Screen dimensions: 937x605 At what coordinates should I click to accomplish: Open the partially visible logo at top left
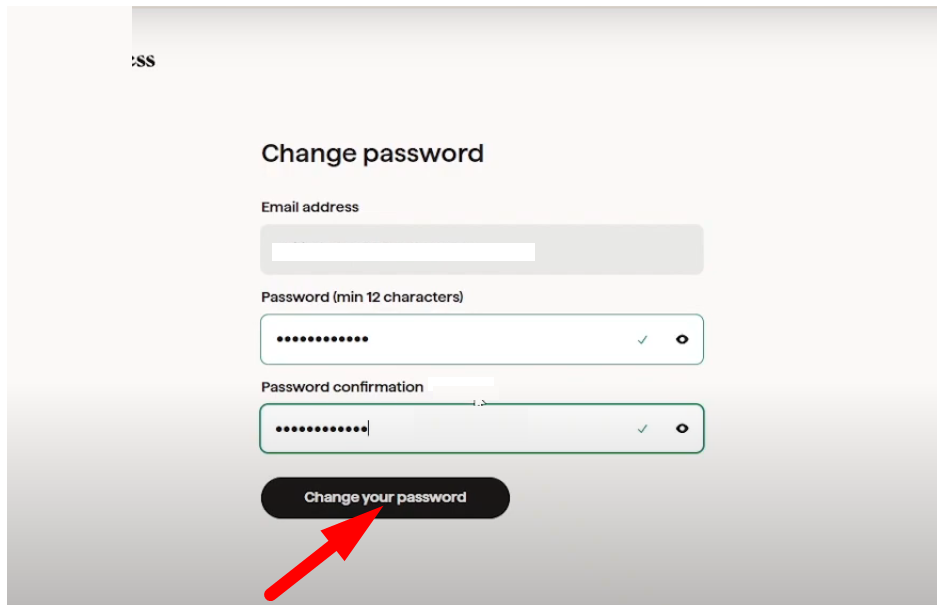pos(143,60)
